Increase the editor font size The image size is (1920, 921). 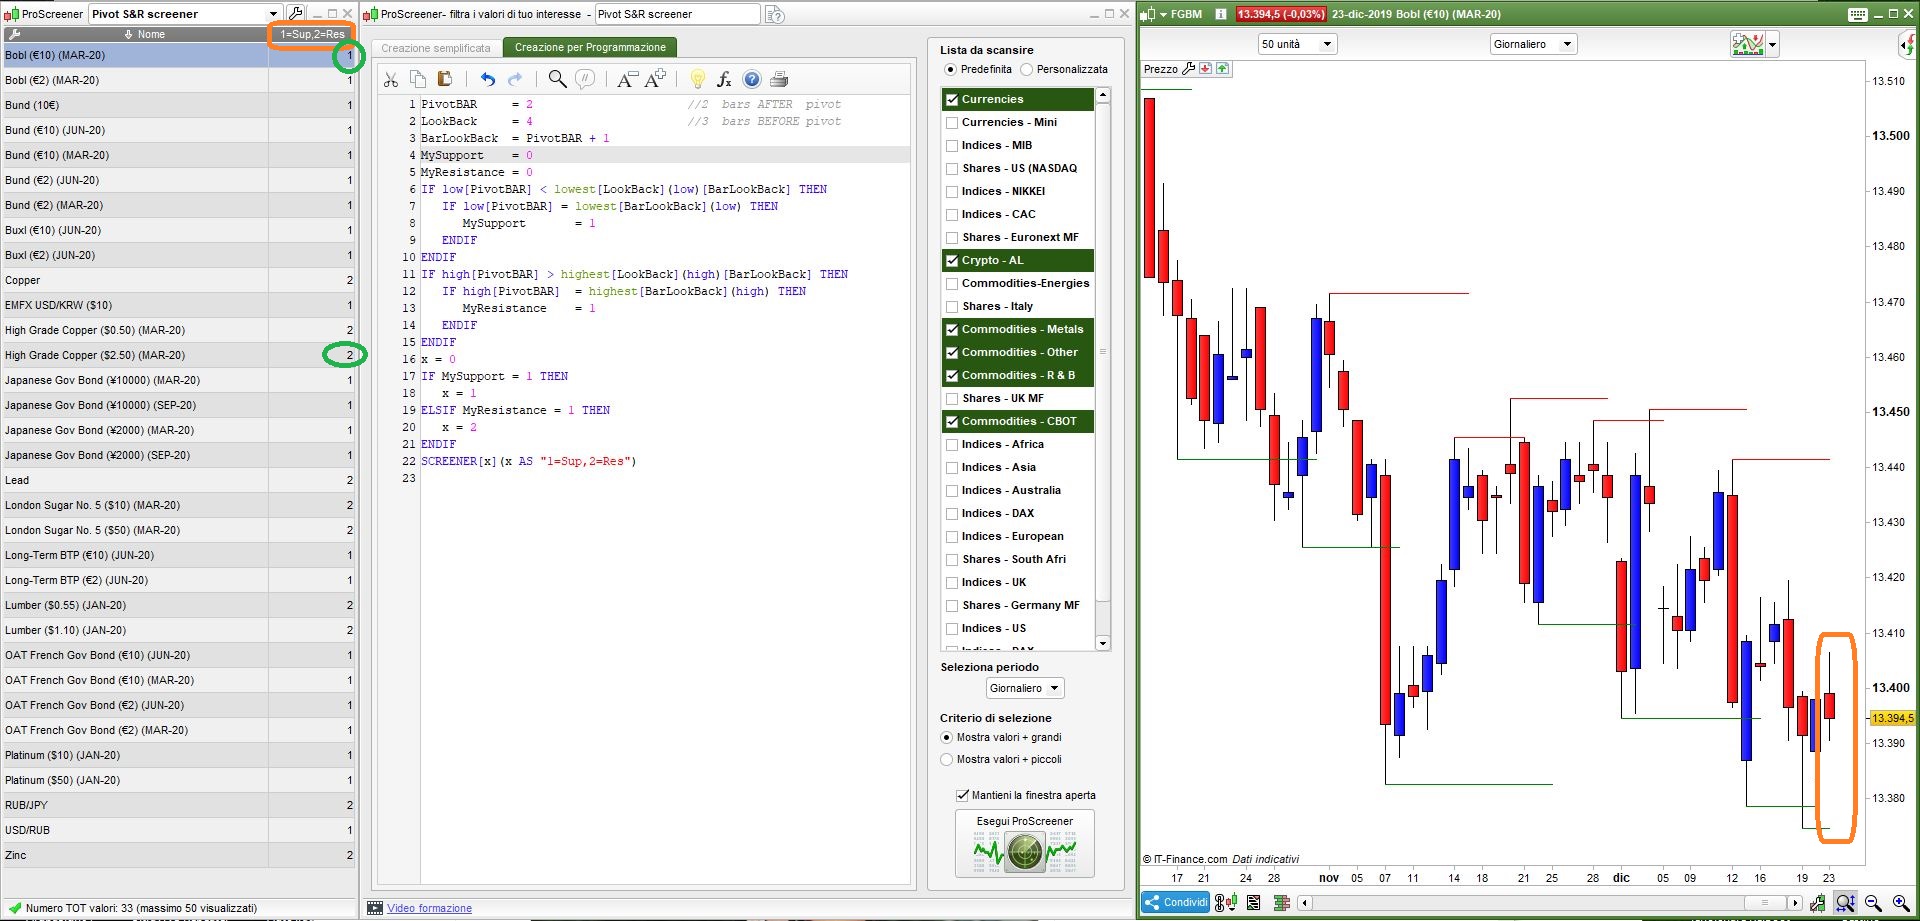(656, 79)
